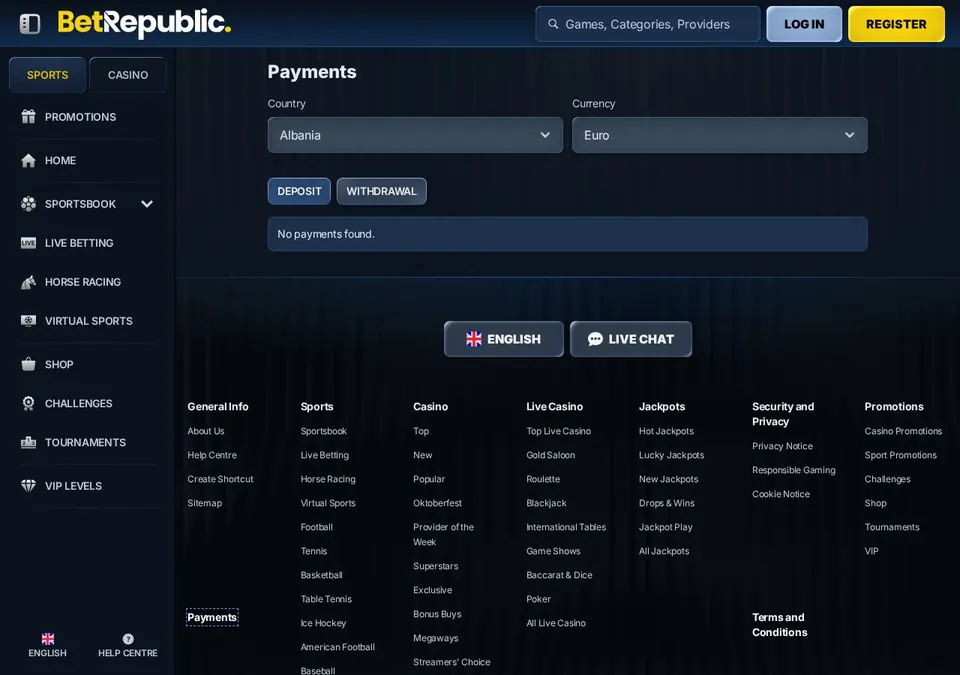Focus the Games, Categories, Providers search field
The image size is (960, 675).
[648, 24]
